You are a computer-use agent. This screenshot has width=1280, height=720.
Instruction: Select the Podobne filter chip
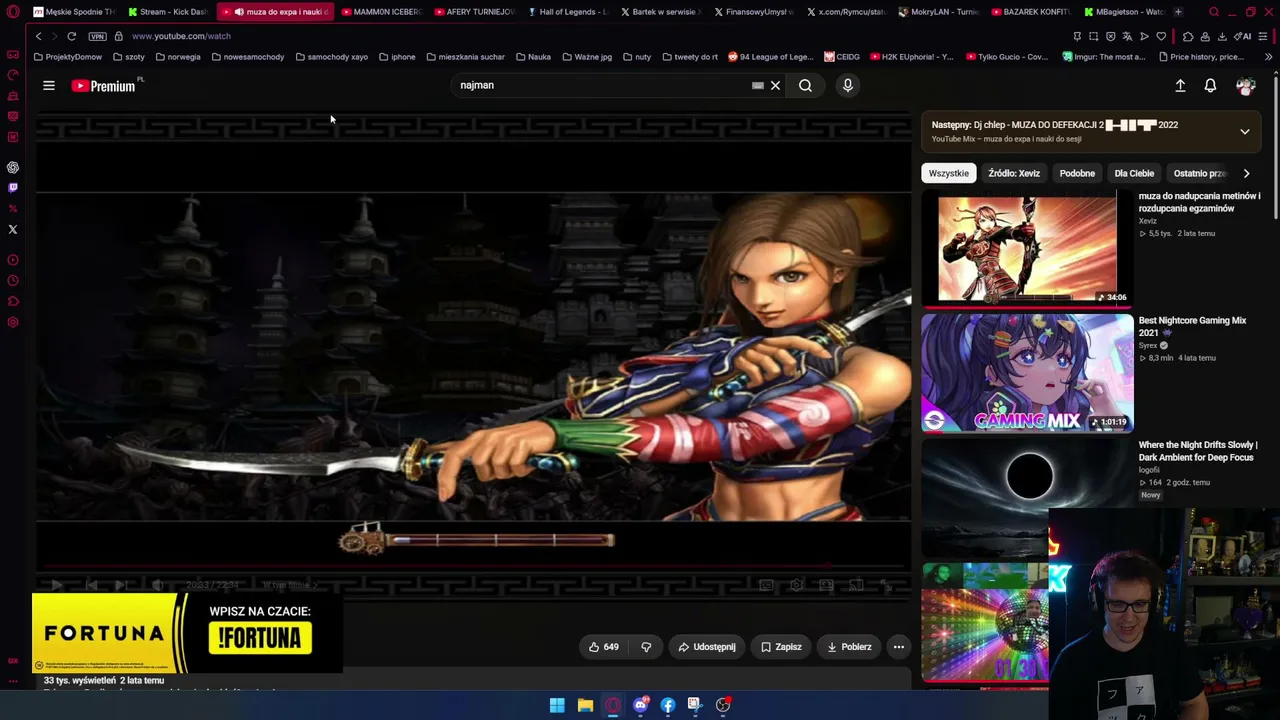[x=1077, y=173]
